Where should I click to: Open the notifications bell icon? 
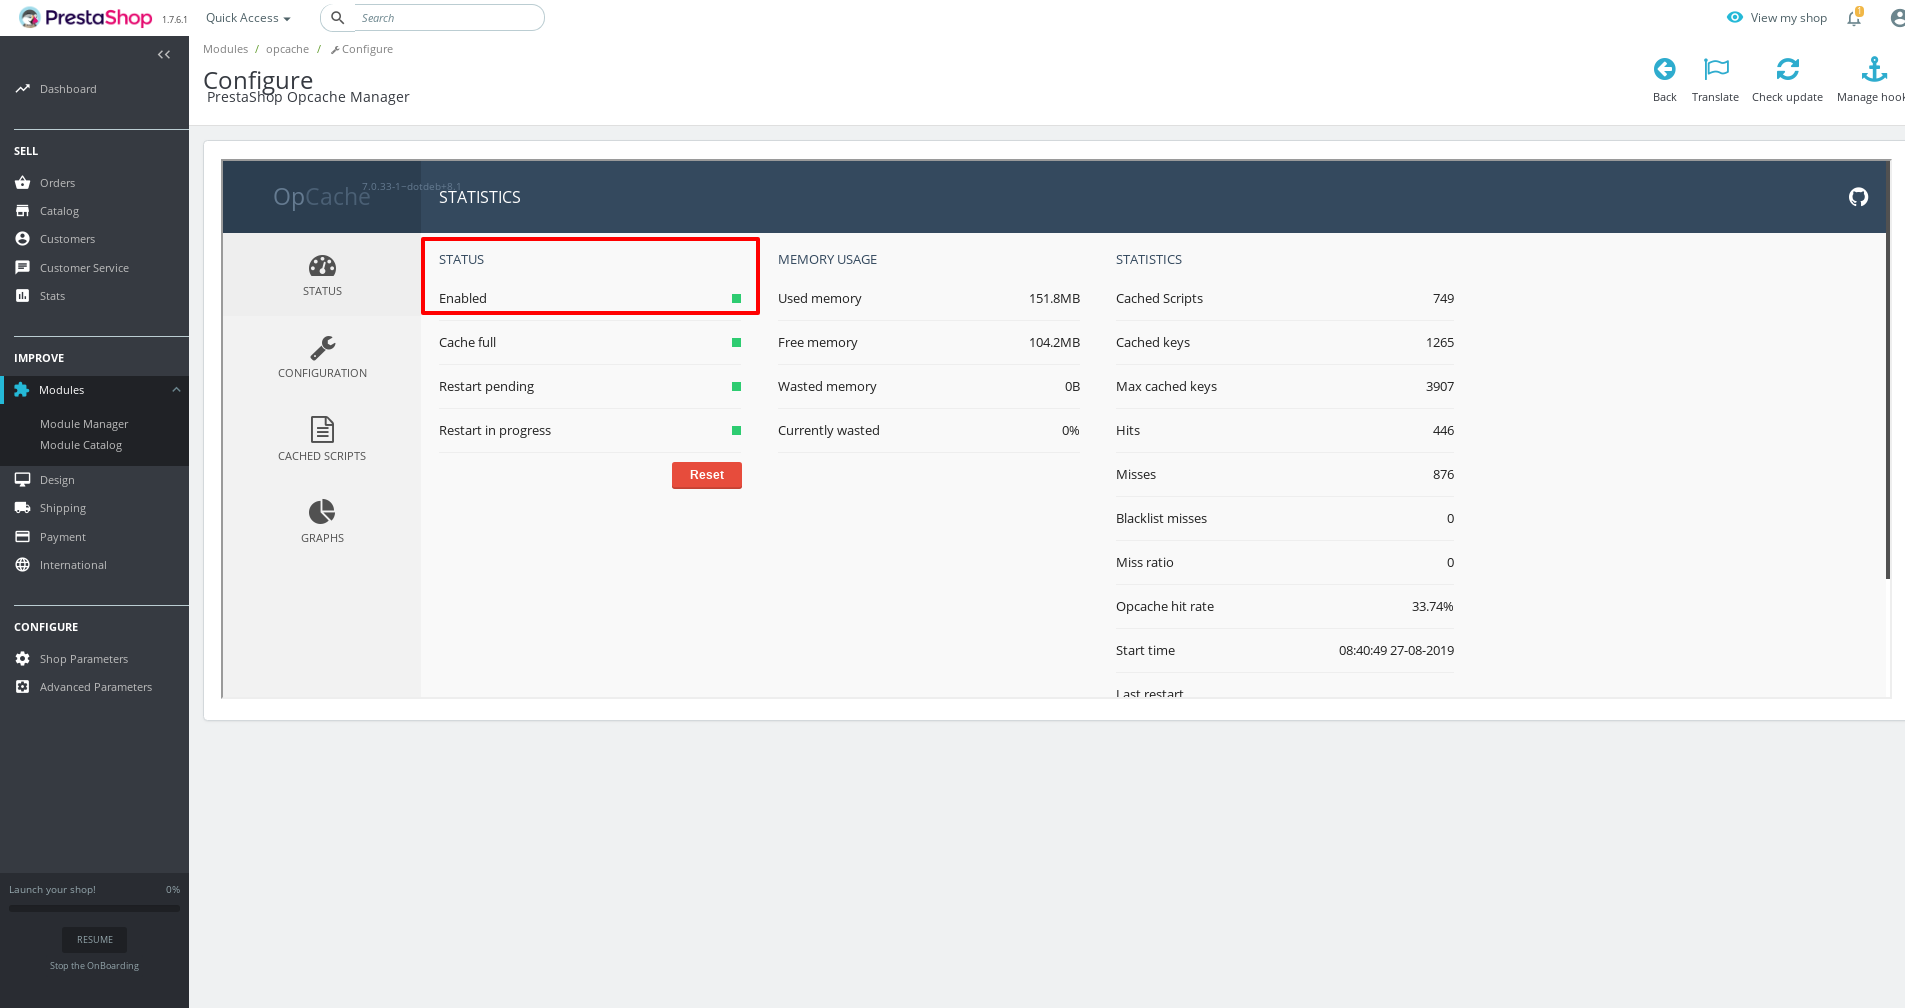click(1854, 18)
